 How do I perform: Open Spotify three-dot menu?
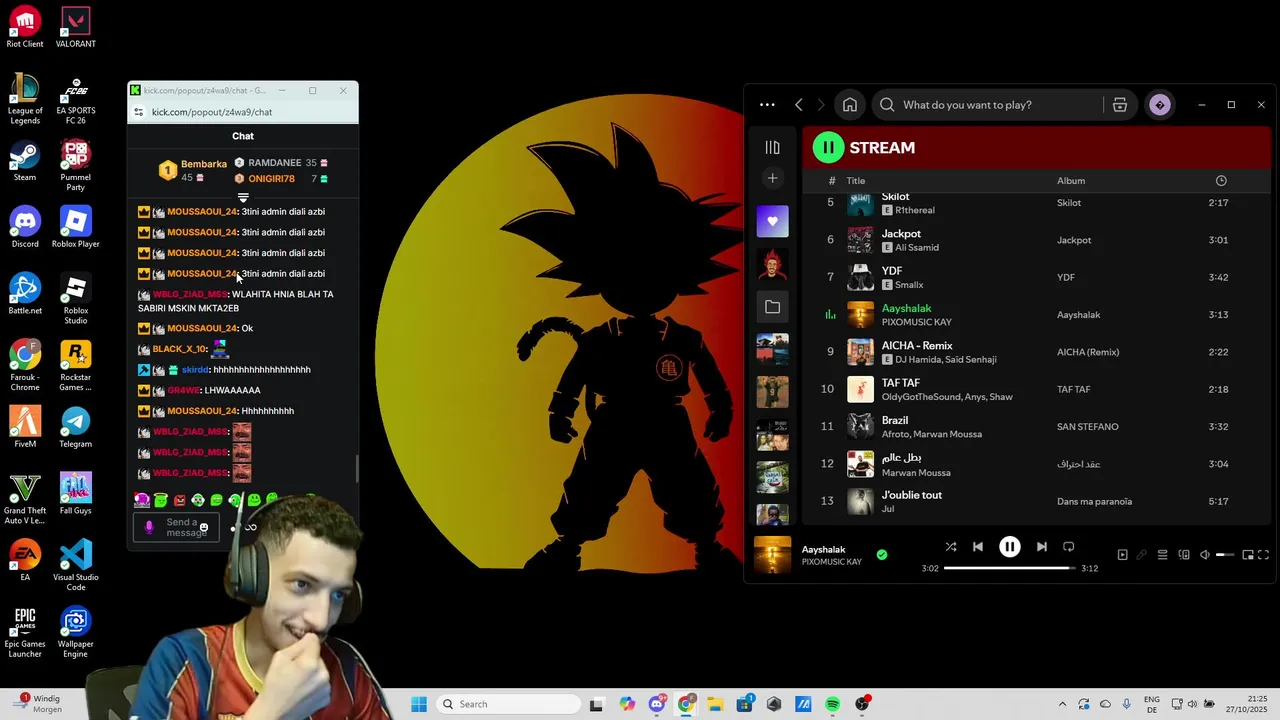tap(767, 105)
